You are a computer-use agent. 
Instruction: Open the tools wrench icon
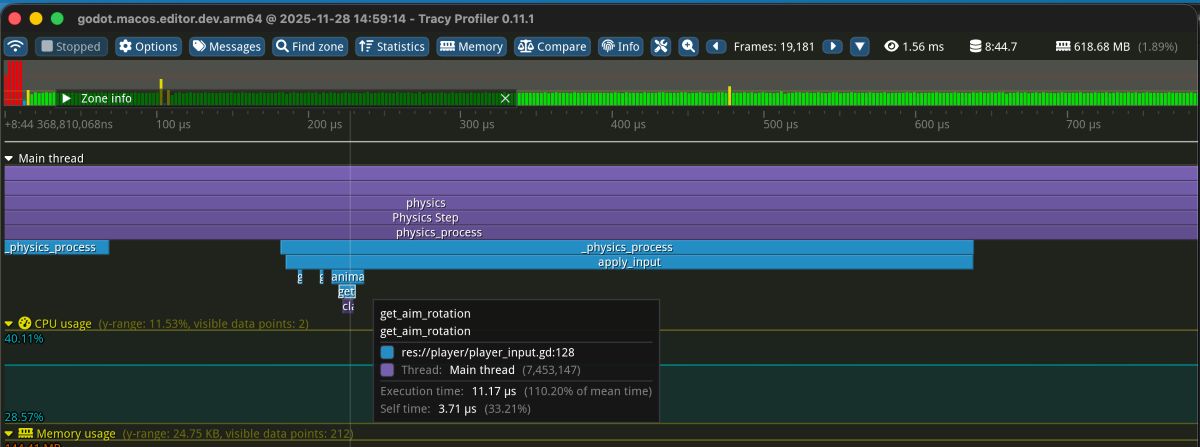(x=661, y=46)
